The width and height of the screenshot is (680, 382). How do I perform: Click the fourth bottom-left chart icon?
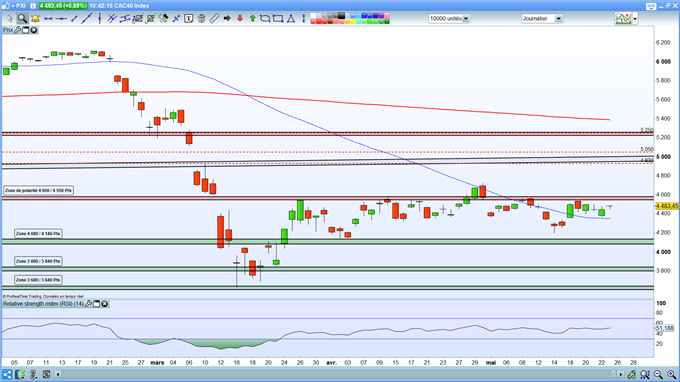click(x=46, y=374)
